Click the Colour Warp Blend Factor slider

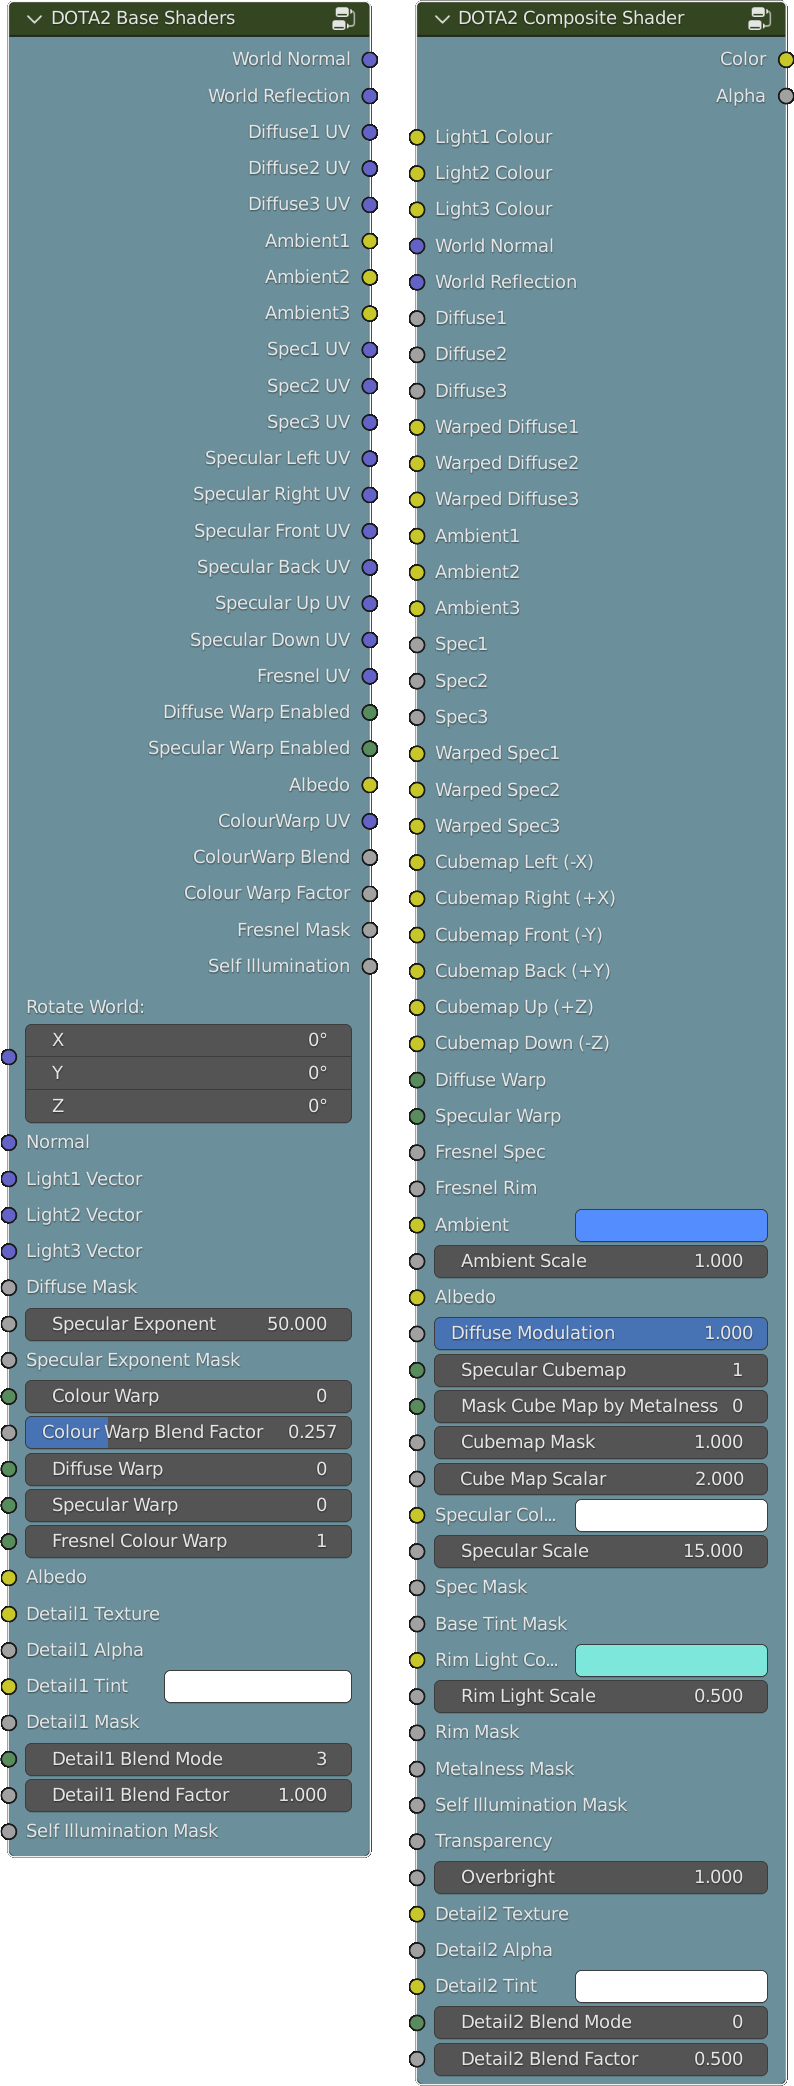pos(188,1432)
